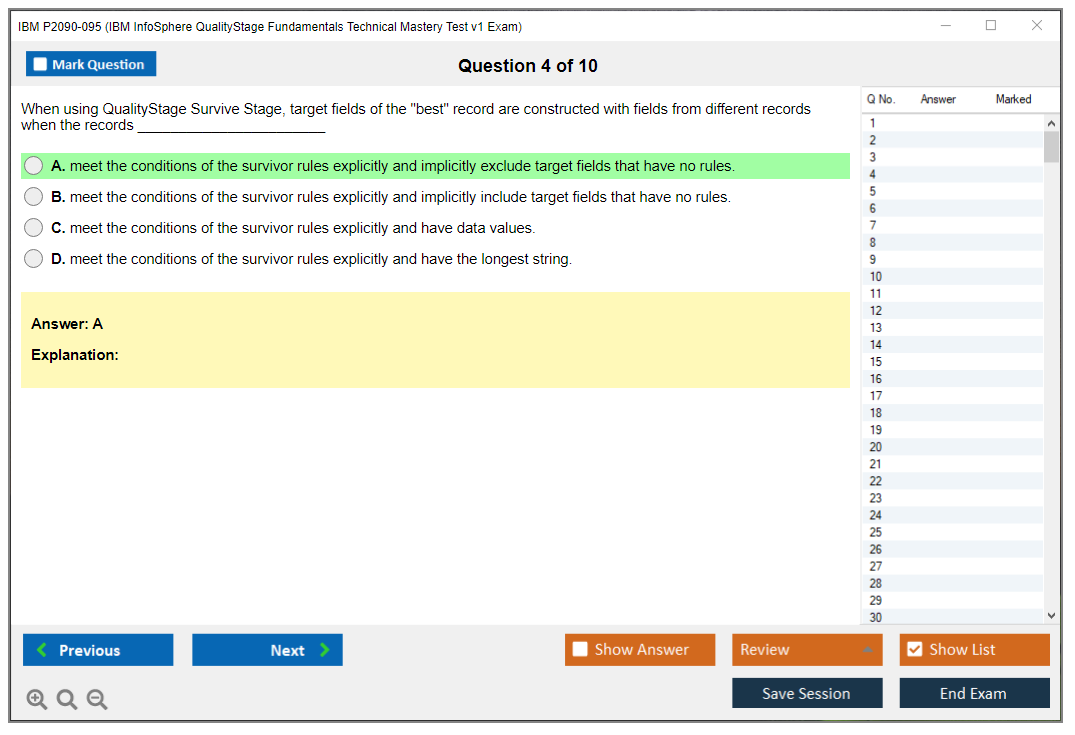This screenshot has height=735, width=1075.
Task: Go to the Next question
Action: 267,650
